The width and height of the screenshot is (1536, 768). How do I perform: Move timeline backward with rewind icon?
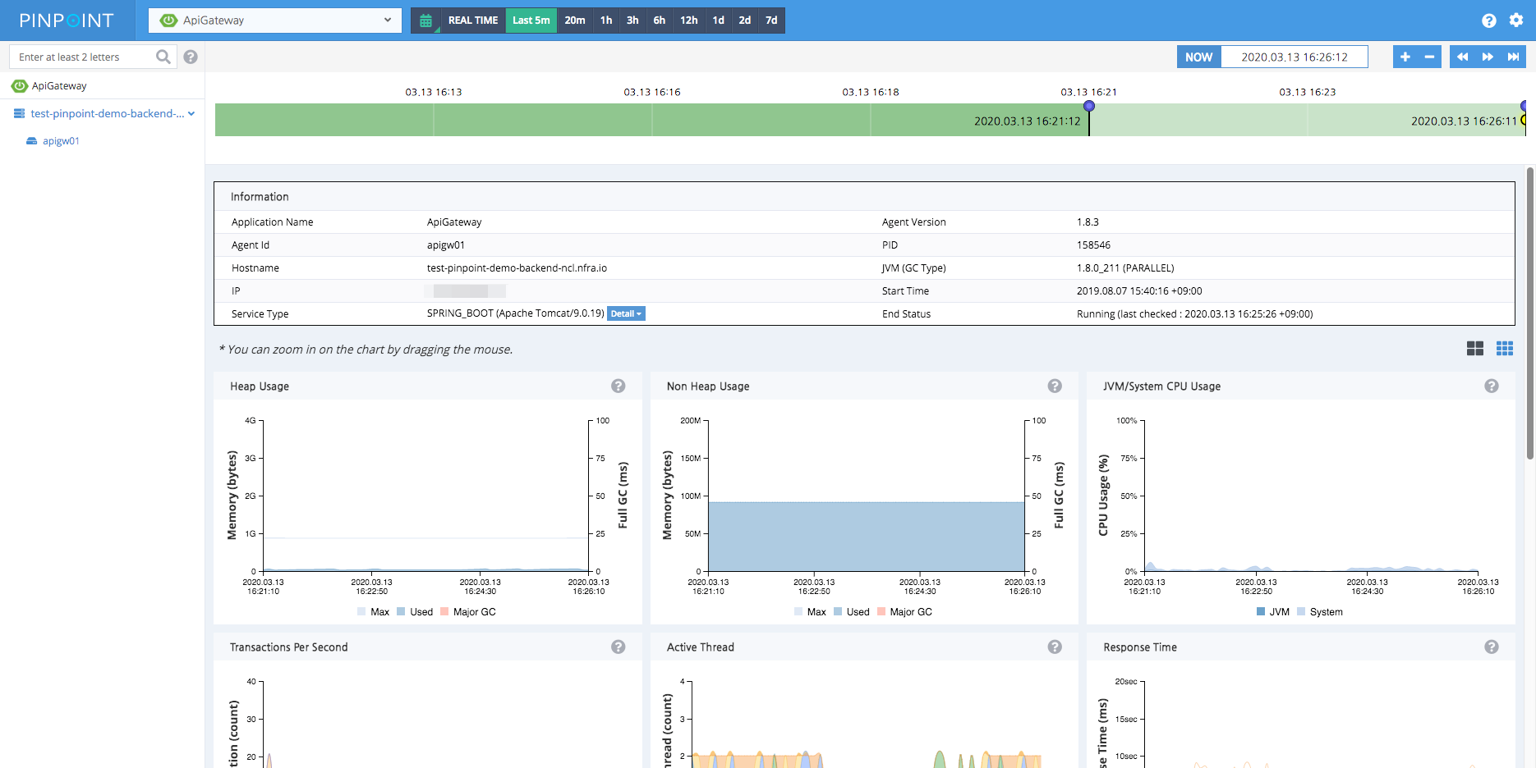(x=1462, y=57)
